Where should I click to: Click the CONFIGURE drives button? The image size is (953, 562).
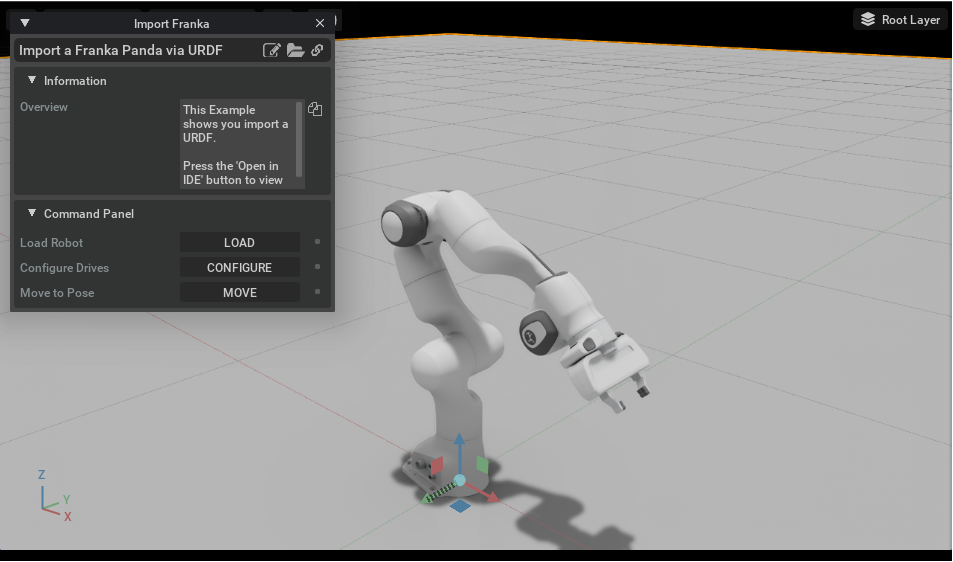pos(239,267)
